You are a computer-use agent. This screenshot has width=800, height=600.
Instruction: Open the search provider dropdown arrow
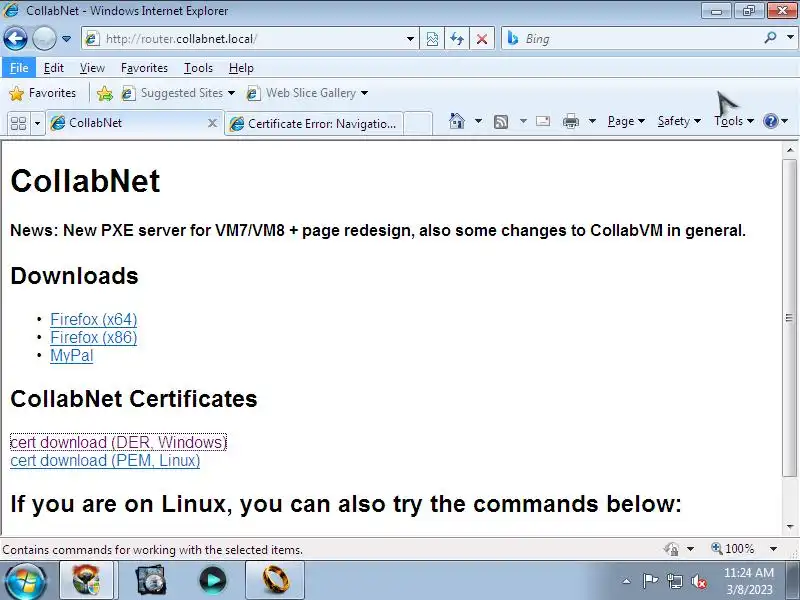point(790,38)
